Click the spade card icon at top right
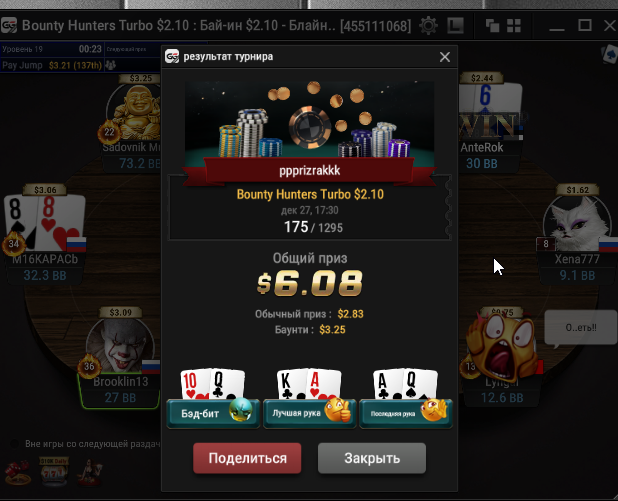Viewport: 618px width, 501px height. [x=609, y=54]
